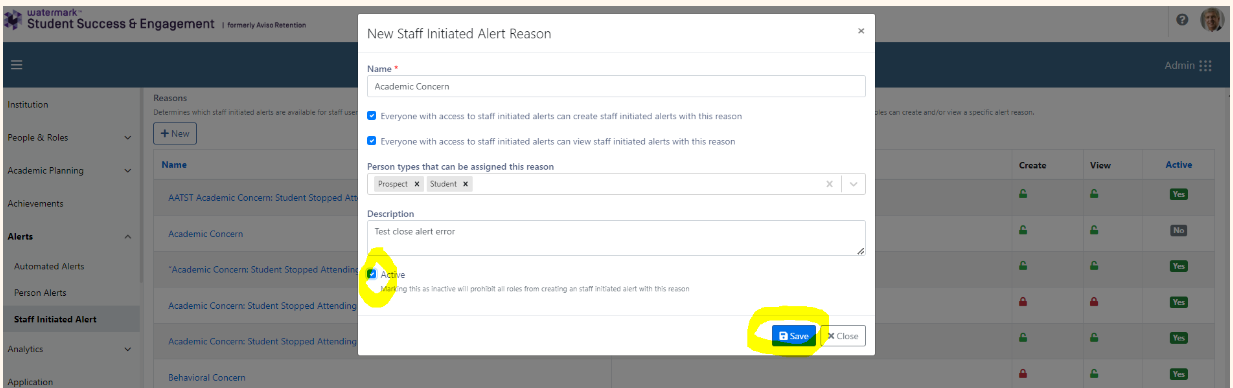Open the plain Academic Concern reason link
The height and width of the screenshot is (388, 1233).
pyautogui.click(x=205, y=234)
